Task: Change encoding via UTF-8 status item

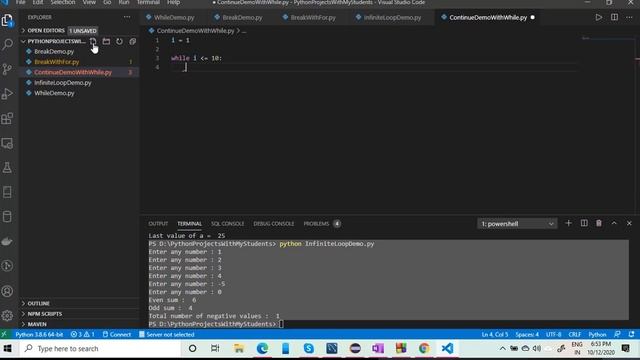Action: pos(553,334)
